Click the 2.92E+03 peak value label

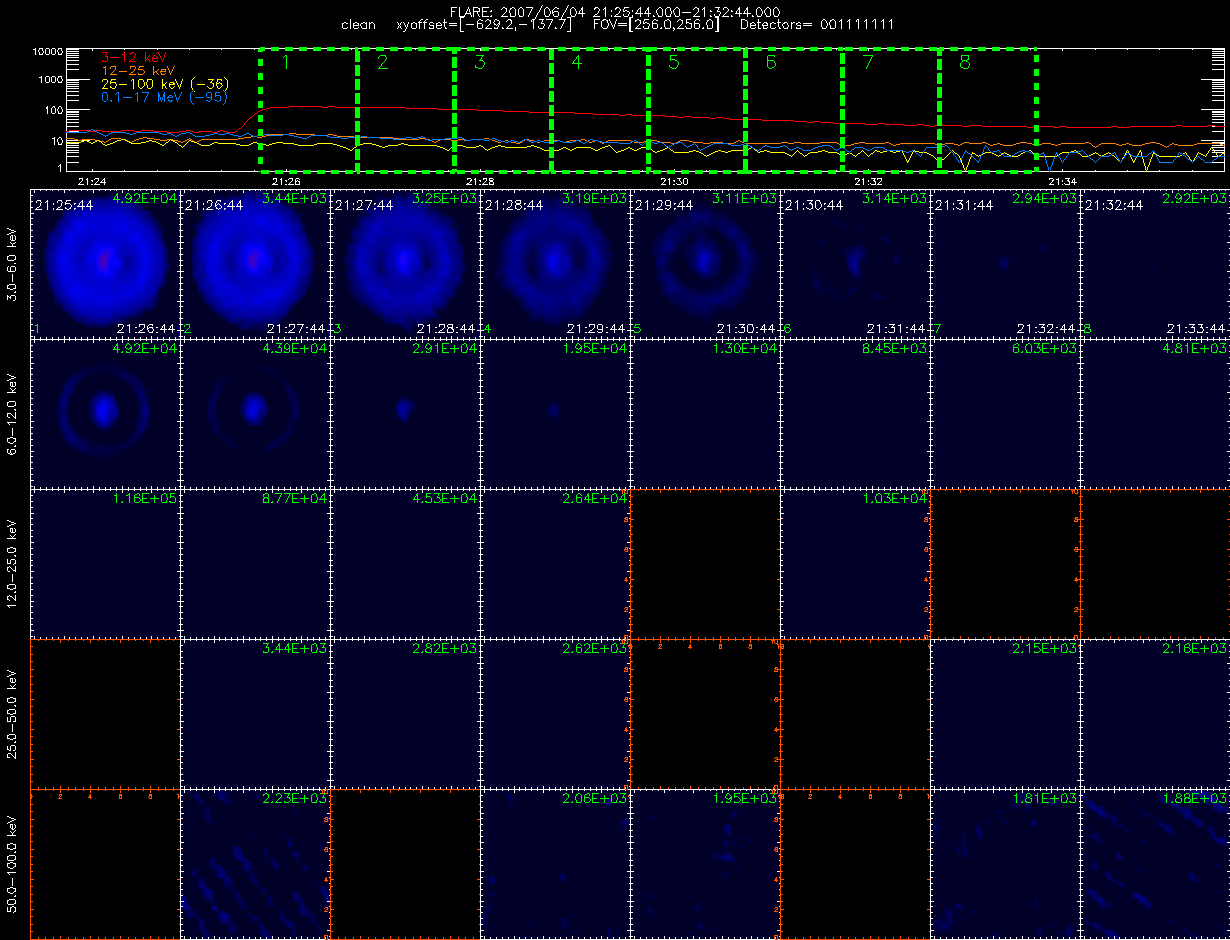(1196, 199)
